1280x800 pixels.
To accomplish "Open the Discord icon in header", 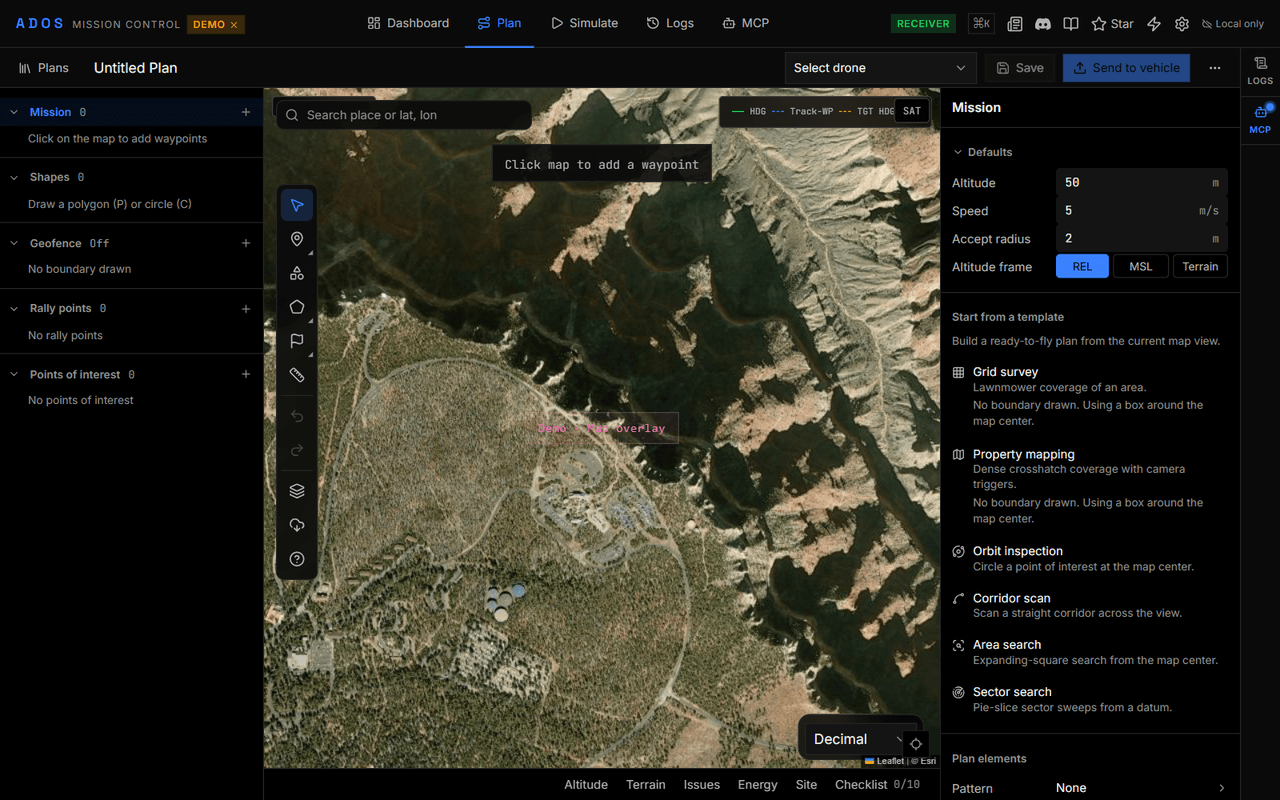I will click(1043, 23).
